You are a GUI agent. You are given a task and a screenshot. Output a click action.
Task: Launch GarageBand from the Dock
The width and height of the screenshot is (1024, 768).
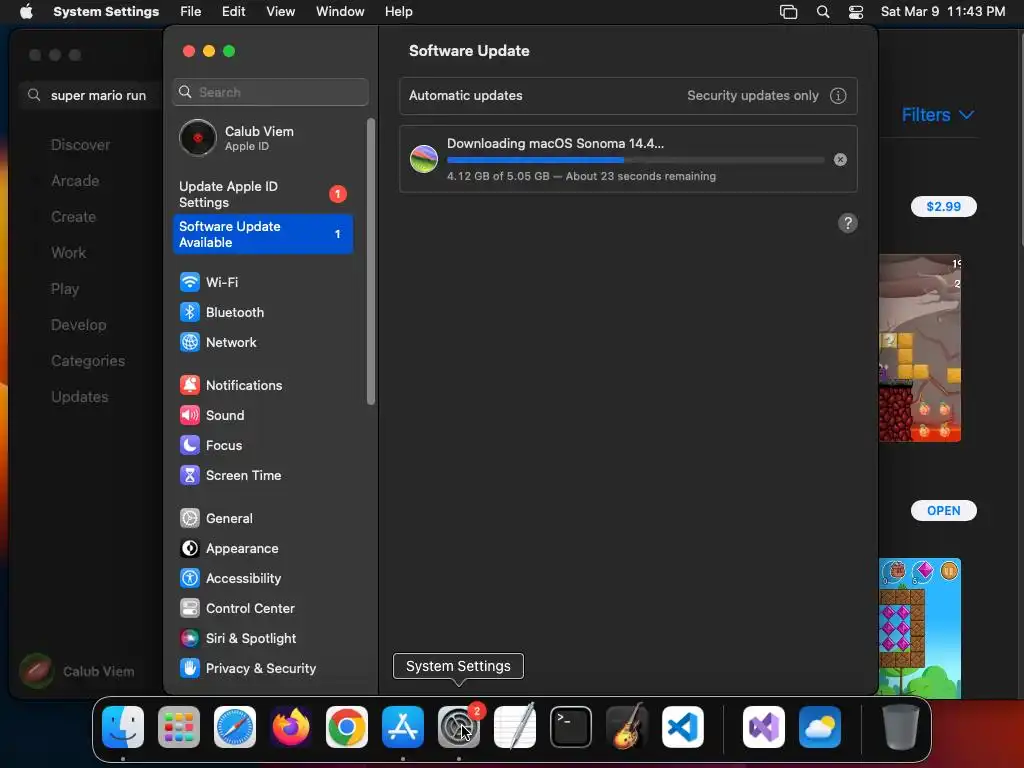(627, 727)
